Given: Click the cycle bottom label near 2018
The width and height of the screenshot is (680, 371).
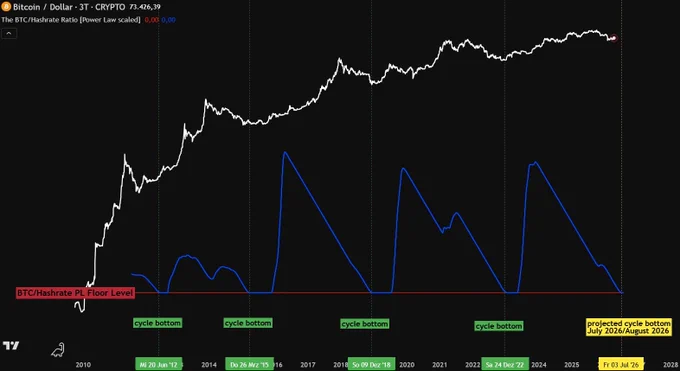Looking at the screenshot, I should tap(365, 324).
